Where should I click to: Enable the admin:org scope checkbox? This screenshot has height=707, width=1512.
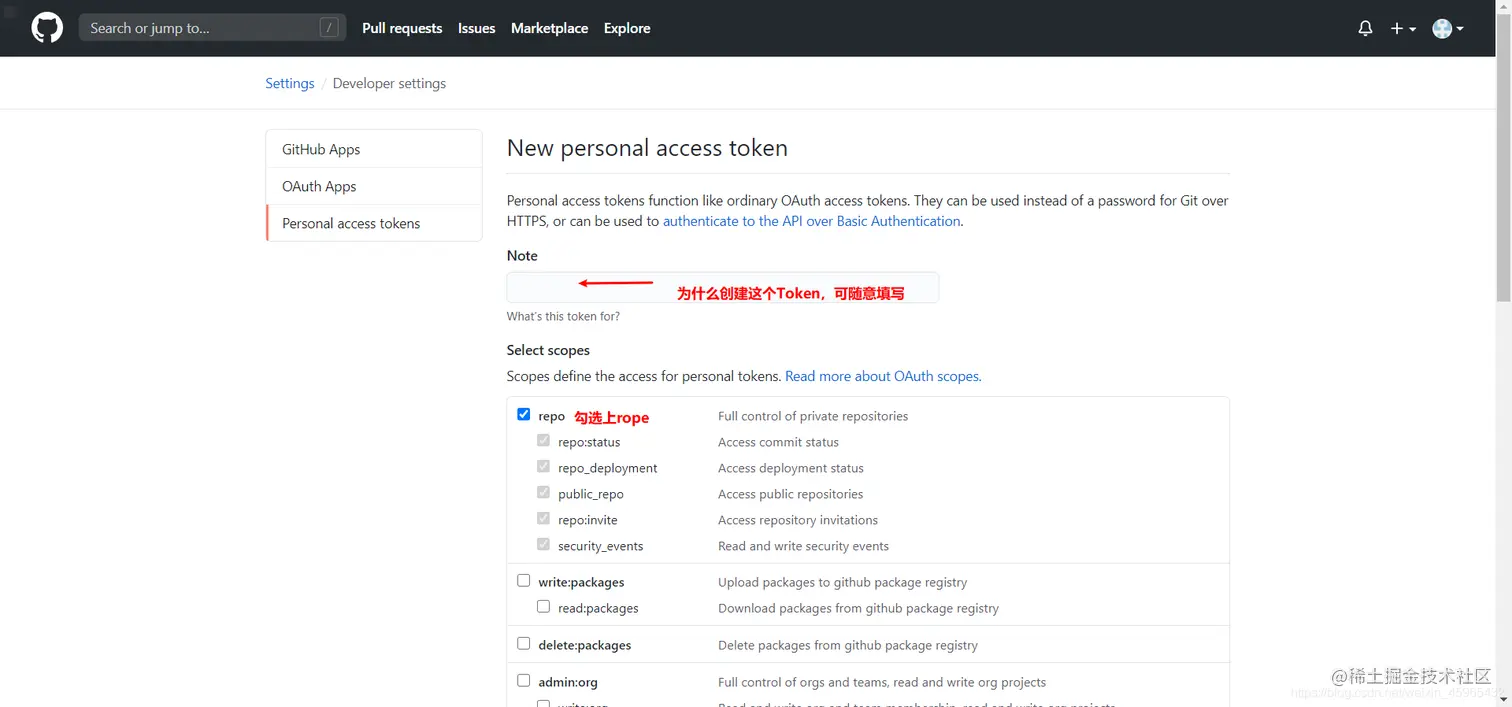524,680
